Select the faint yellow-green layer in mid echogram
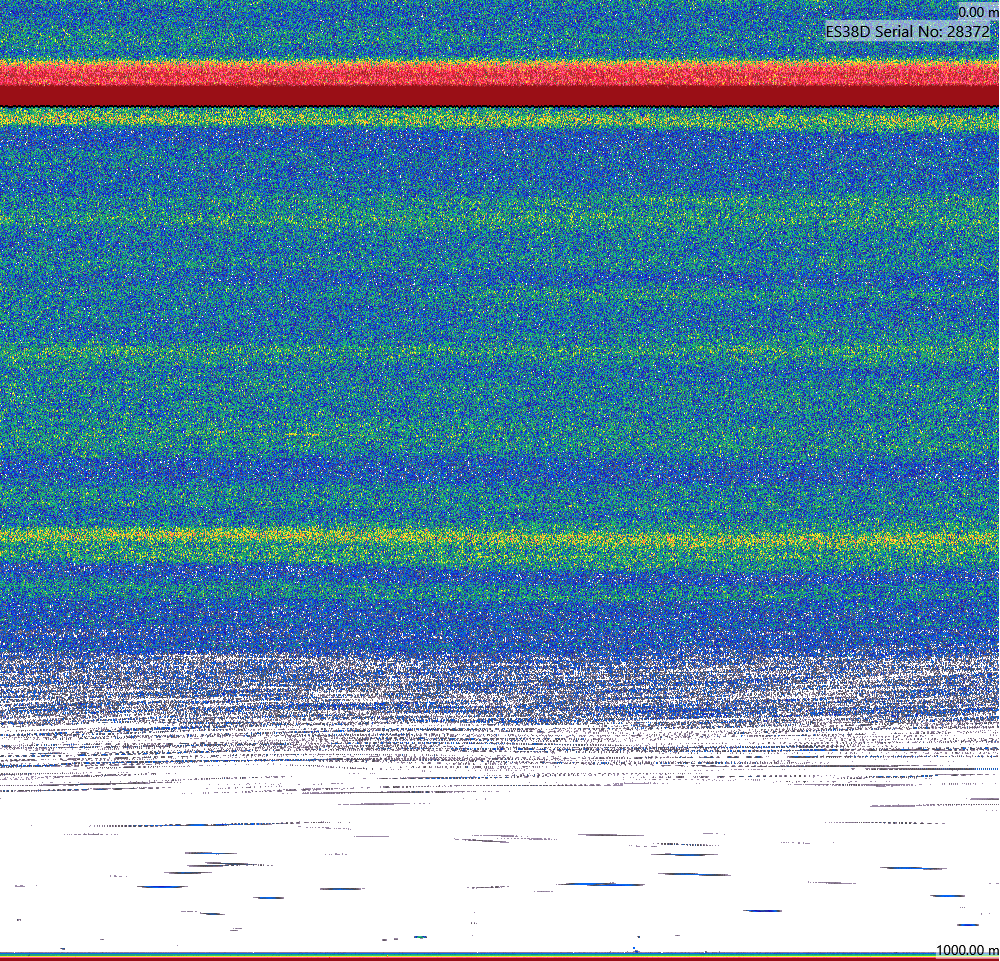This screenshot has width=1000, height=961. pos(500,352)
